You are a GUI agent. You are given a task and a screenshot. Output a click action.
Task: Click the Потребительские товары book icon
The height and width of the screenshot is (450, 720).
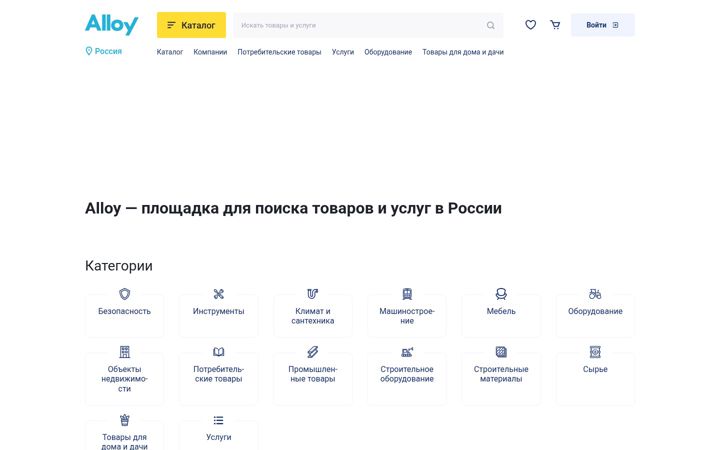(x=219, y=352)
